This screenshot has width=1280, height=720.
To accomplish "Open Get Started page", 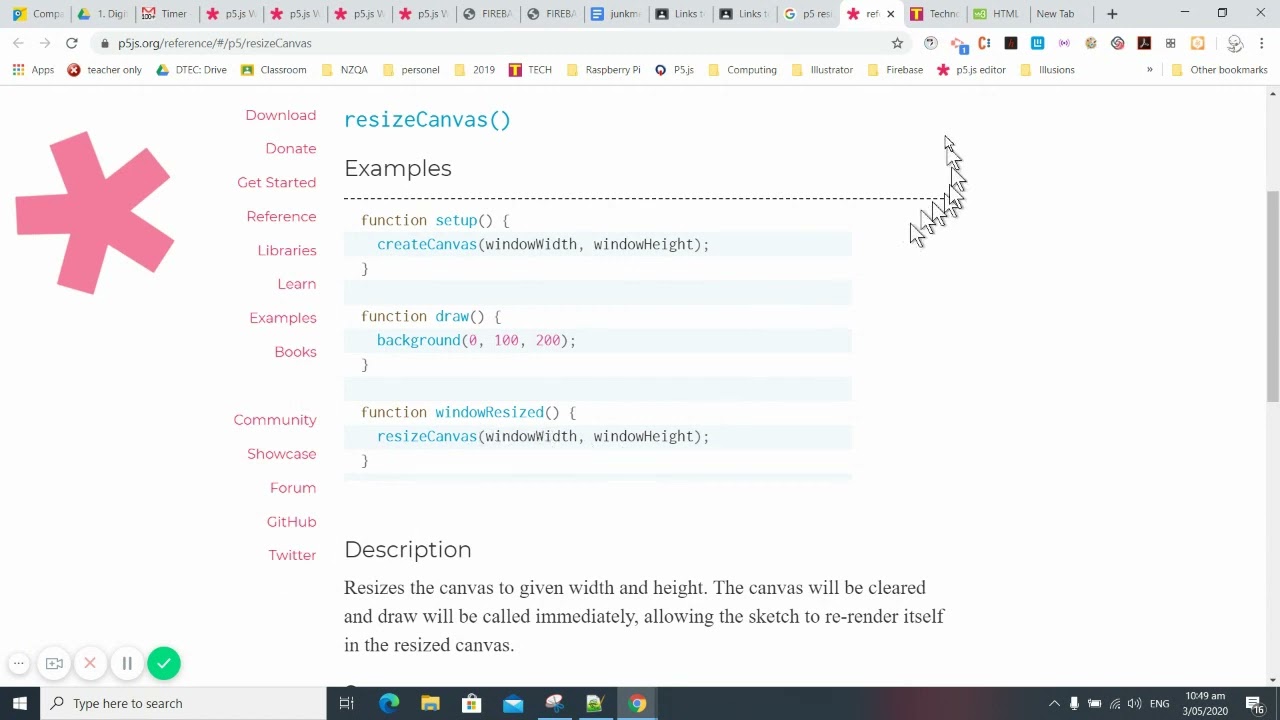I will click(277, 182).
